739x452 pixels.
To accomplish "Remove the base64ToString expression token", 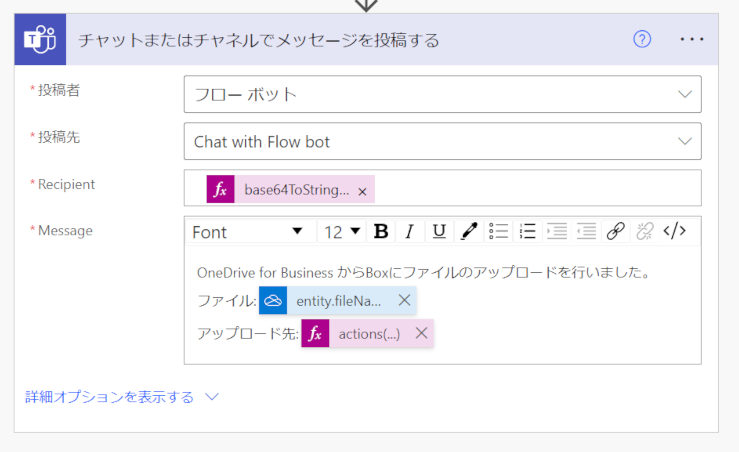I will (x=362, y=191).
